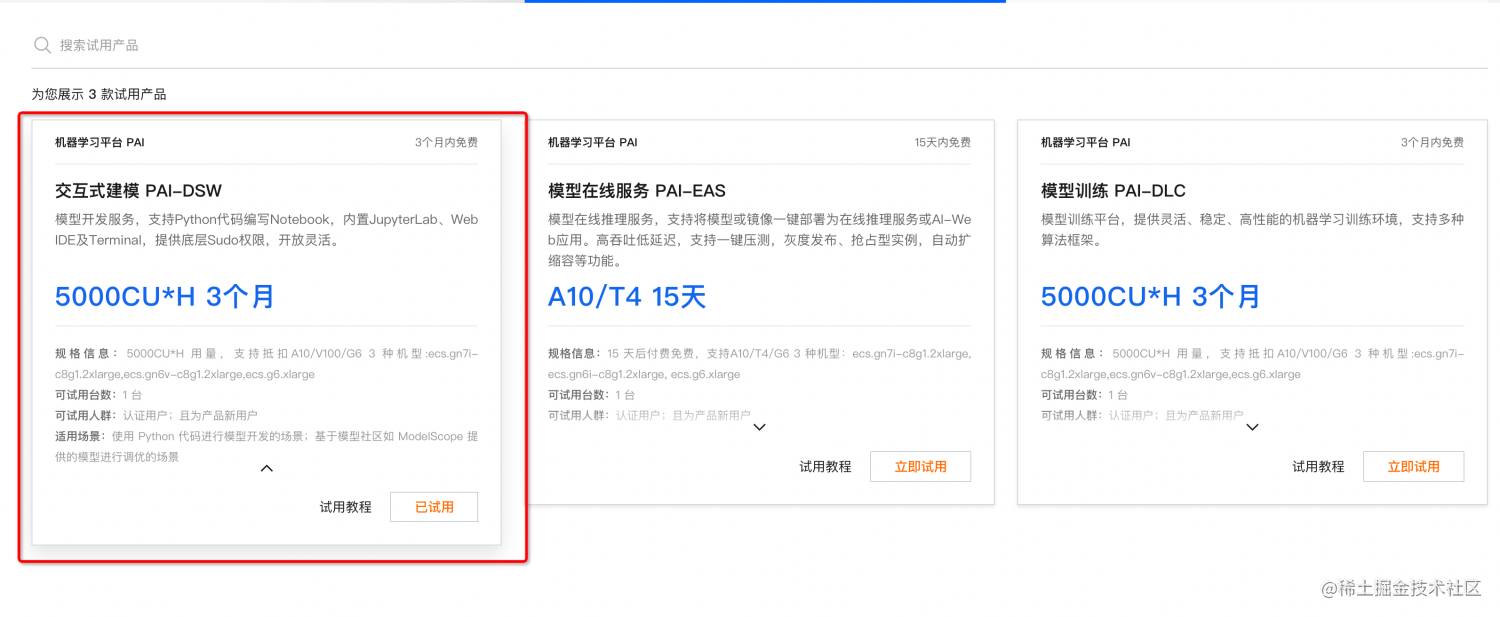Click 适用场景 description in PAI-DSW card
1500x617 pixels.
pyautogui.click(x=266, y=446)
